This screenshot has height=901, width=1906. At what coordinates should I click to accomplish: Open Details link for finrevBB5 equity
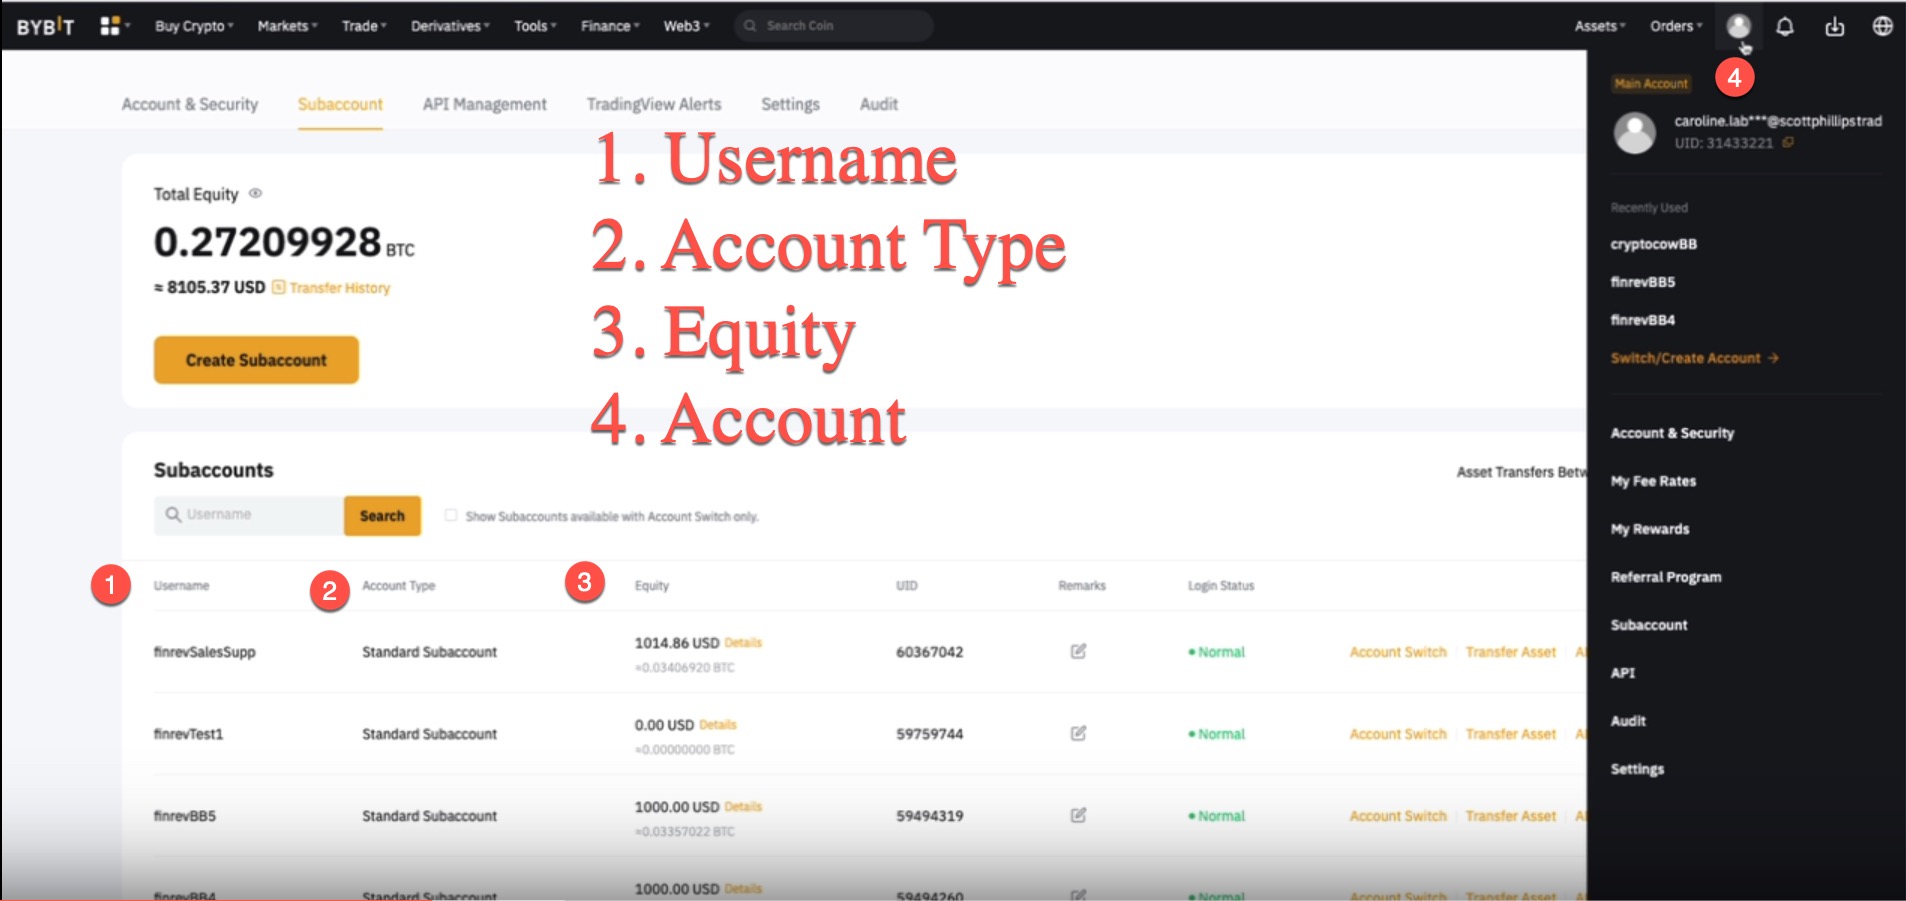coord(743,807)
